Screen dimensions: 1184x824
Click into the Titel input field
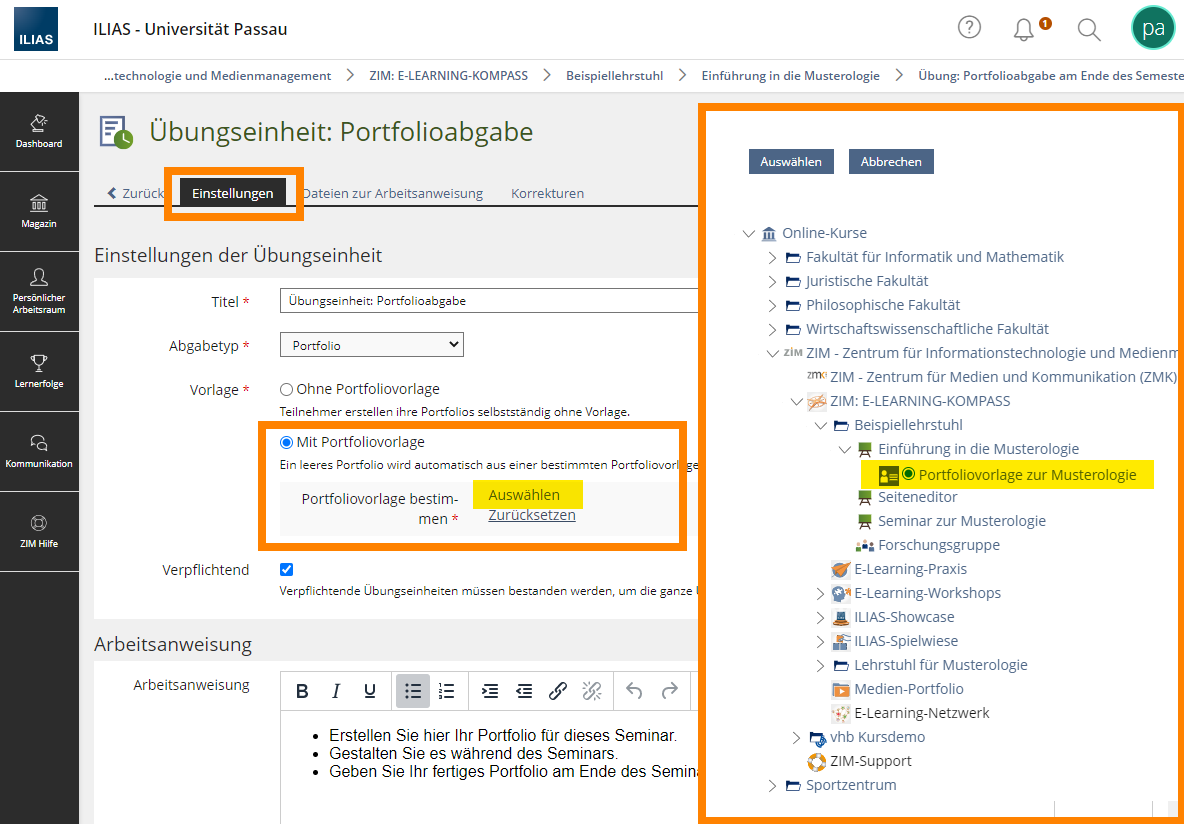click(488, 301)
